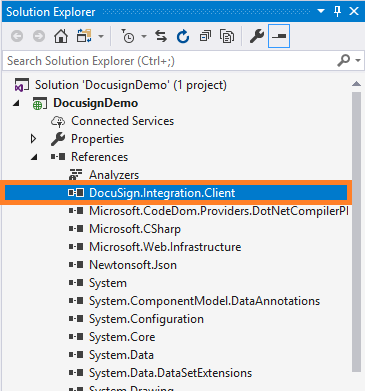365x391 pixels.
Task: Select Connected Services item
Action: 122,121
